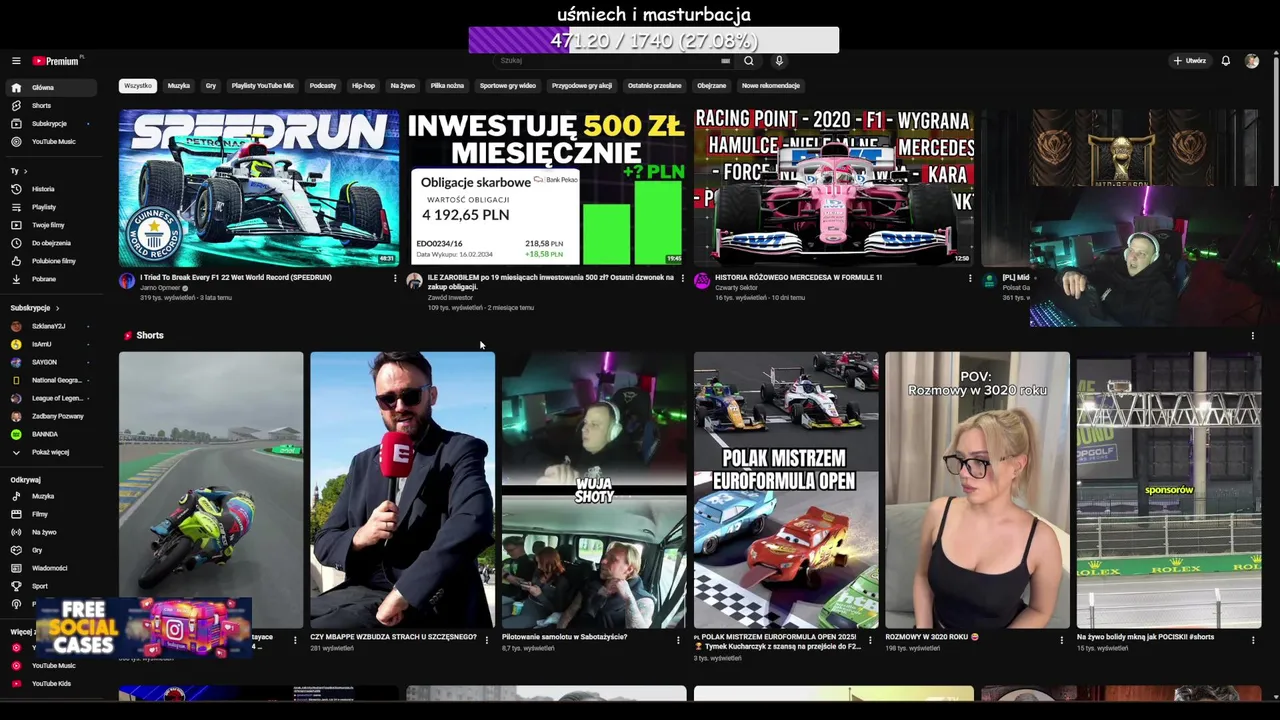
Task: Select the Obejrzane chip
Action: 712,86
